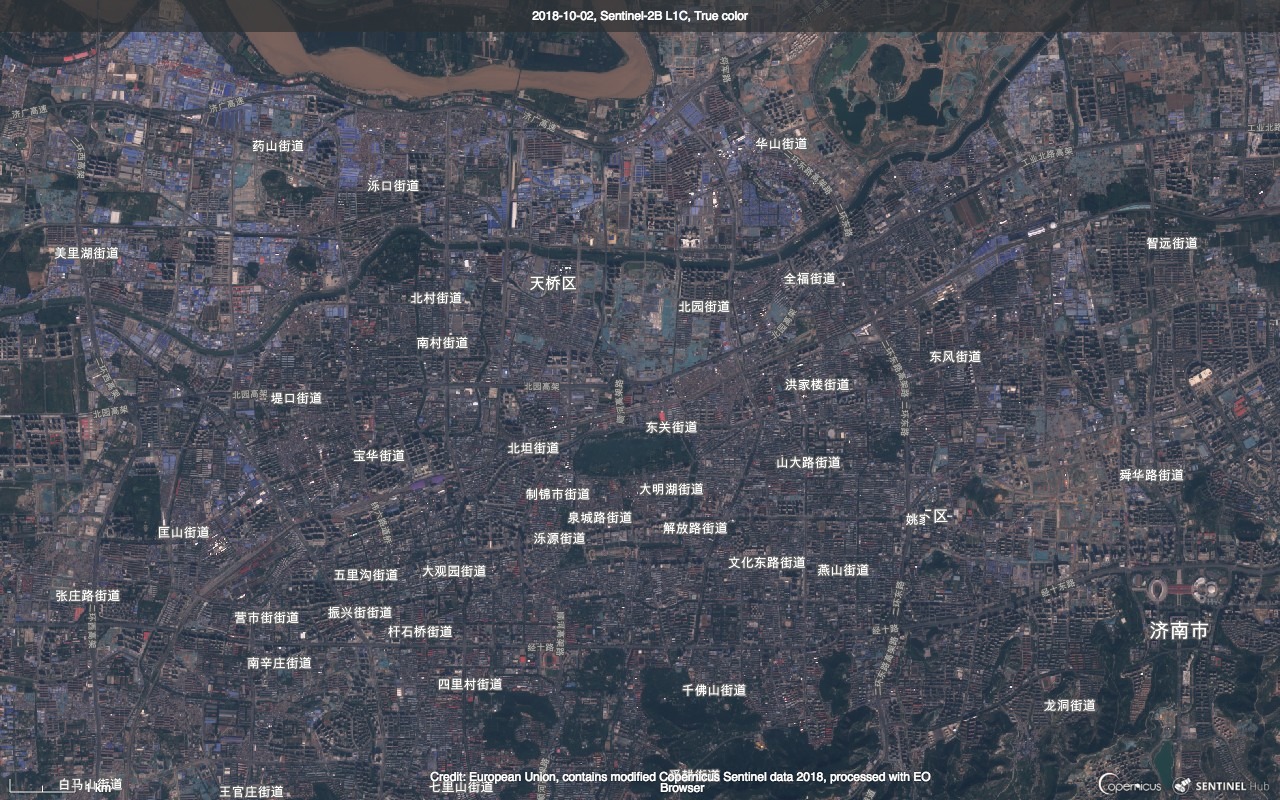Click the 舜华路街道 map label
This screenshot has height=800, width=1280.
(x=1152, y=475)
